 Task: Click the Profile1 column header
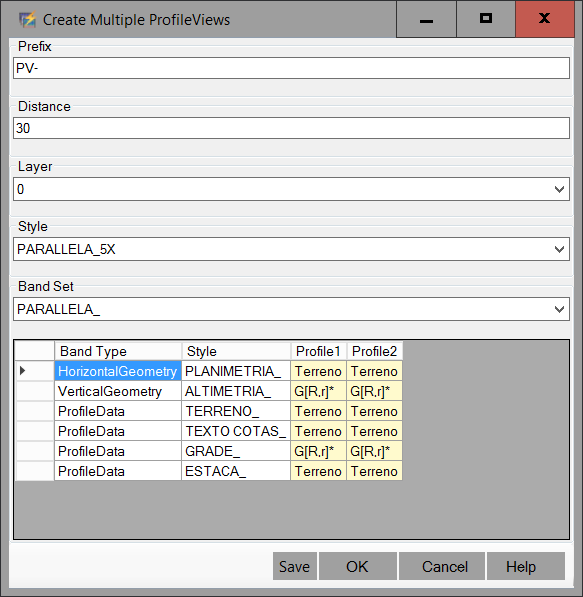coord(318,351)
